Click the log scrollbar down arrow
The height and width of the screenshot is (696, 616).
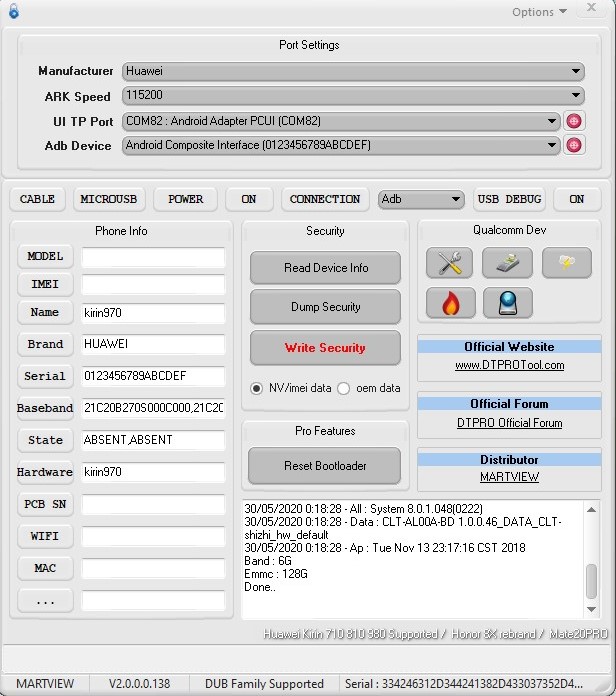pos(591,609)
